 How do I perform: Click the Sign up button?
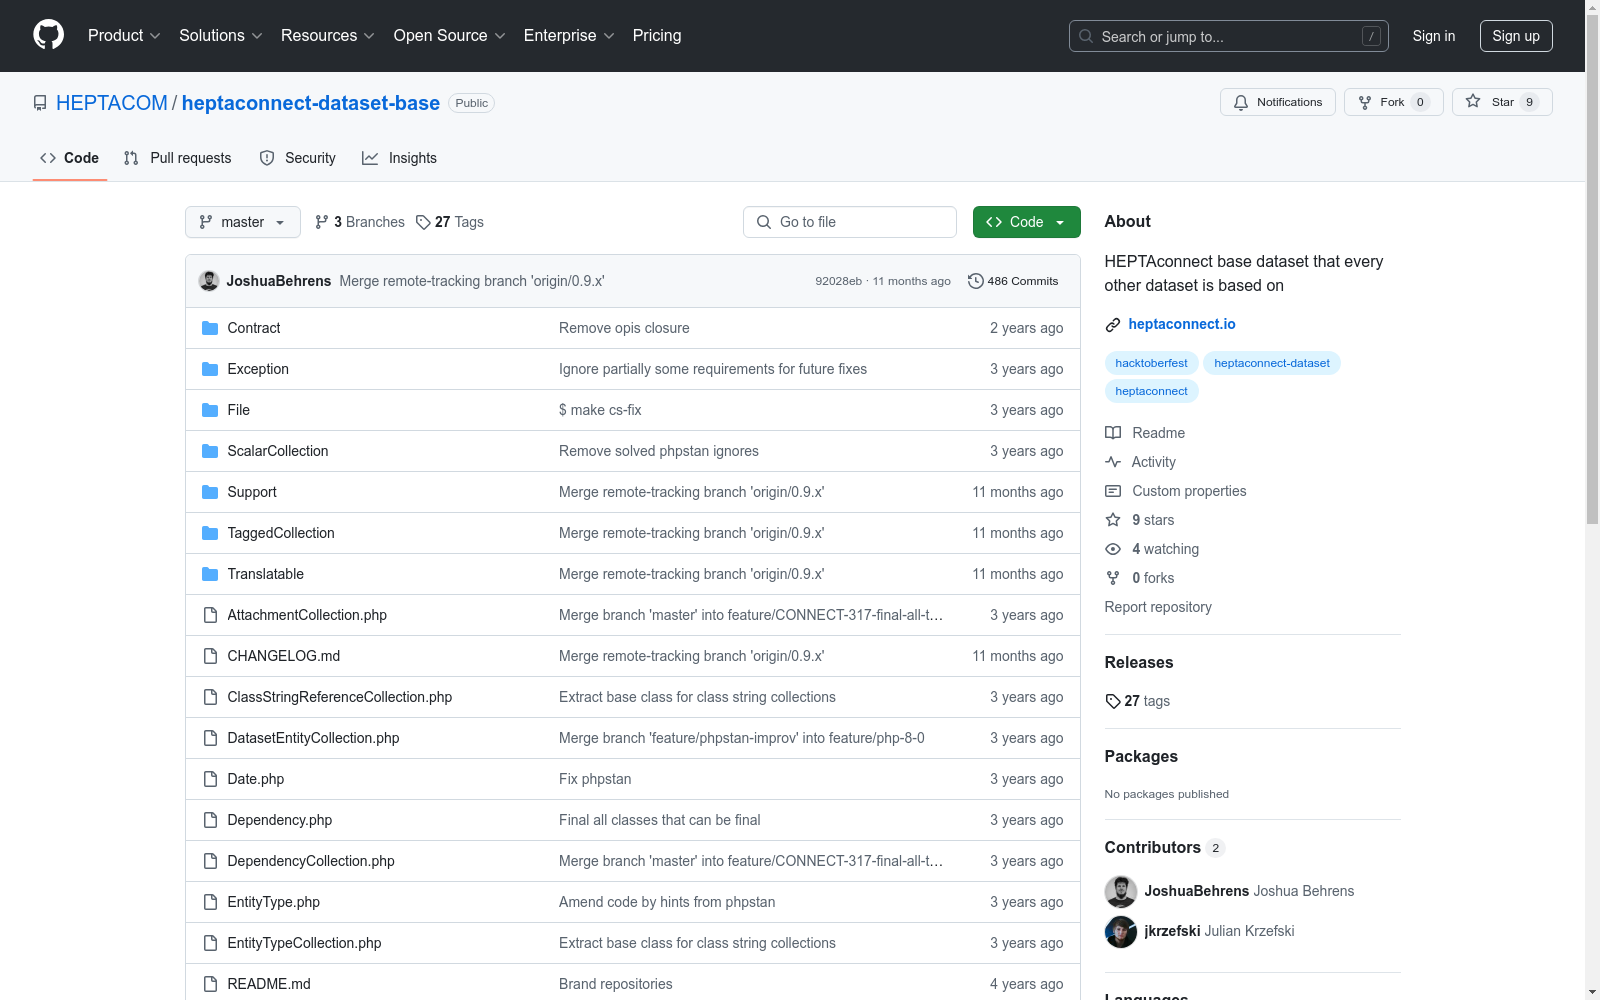1516,36
